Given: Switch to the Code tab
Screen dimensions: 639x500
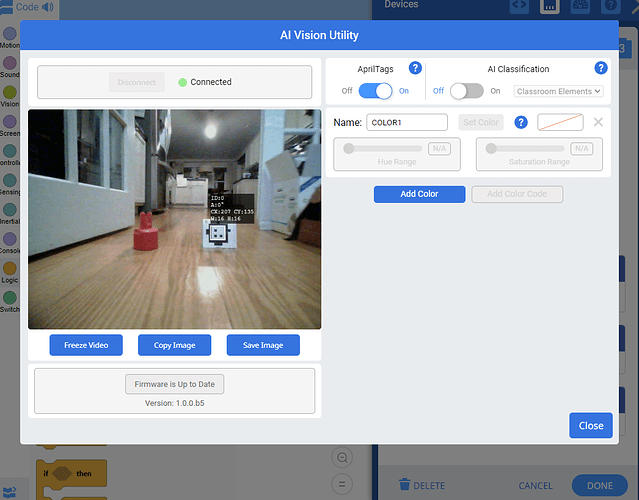Looking at the screenshot, I should [x=27, y=7].
